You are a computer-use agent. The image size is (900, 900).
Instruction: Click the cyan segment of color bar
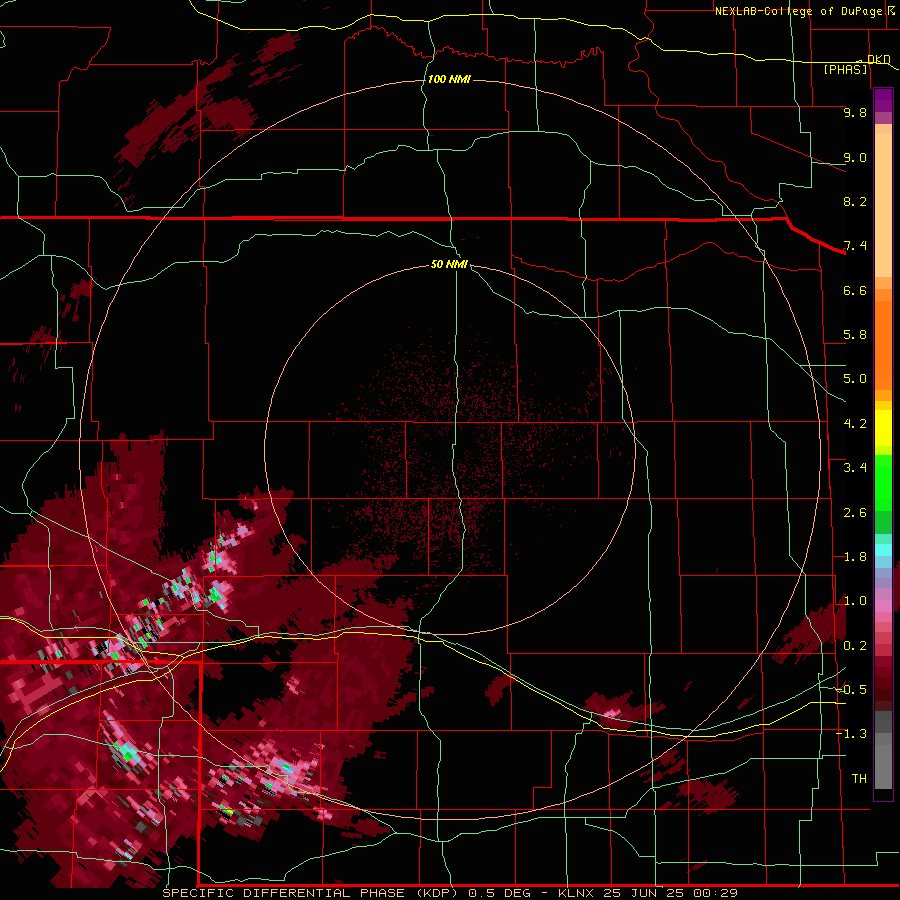(x=883, y=550)
